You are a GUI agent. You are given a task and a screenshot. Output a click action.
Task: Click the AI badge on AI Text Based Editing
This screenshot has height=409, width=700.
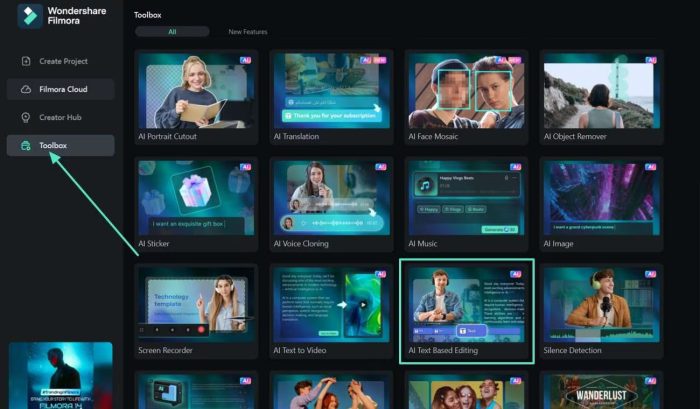[516, 274]
